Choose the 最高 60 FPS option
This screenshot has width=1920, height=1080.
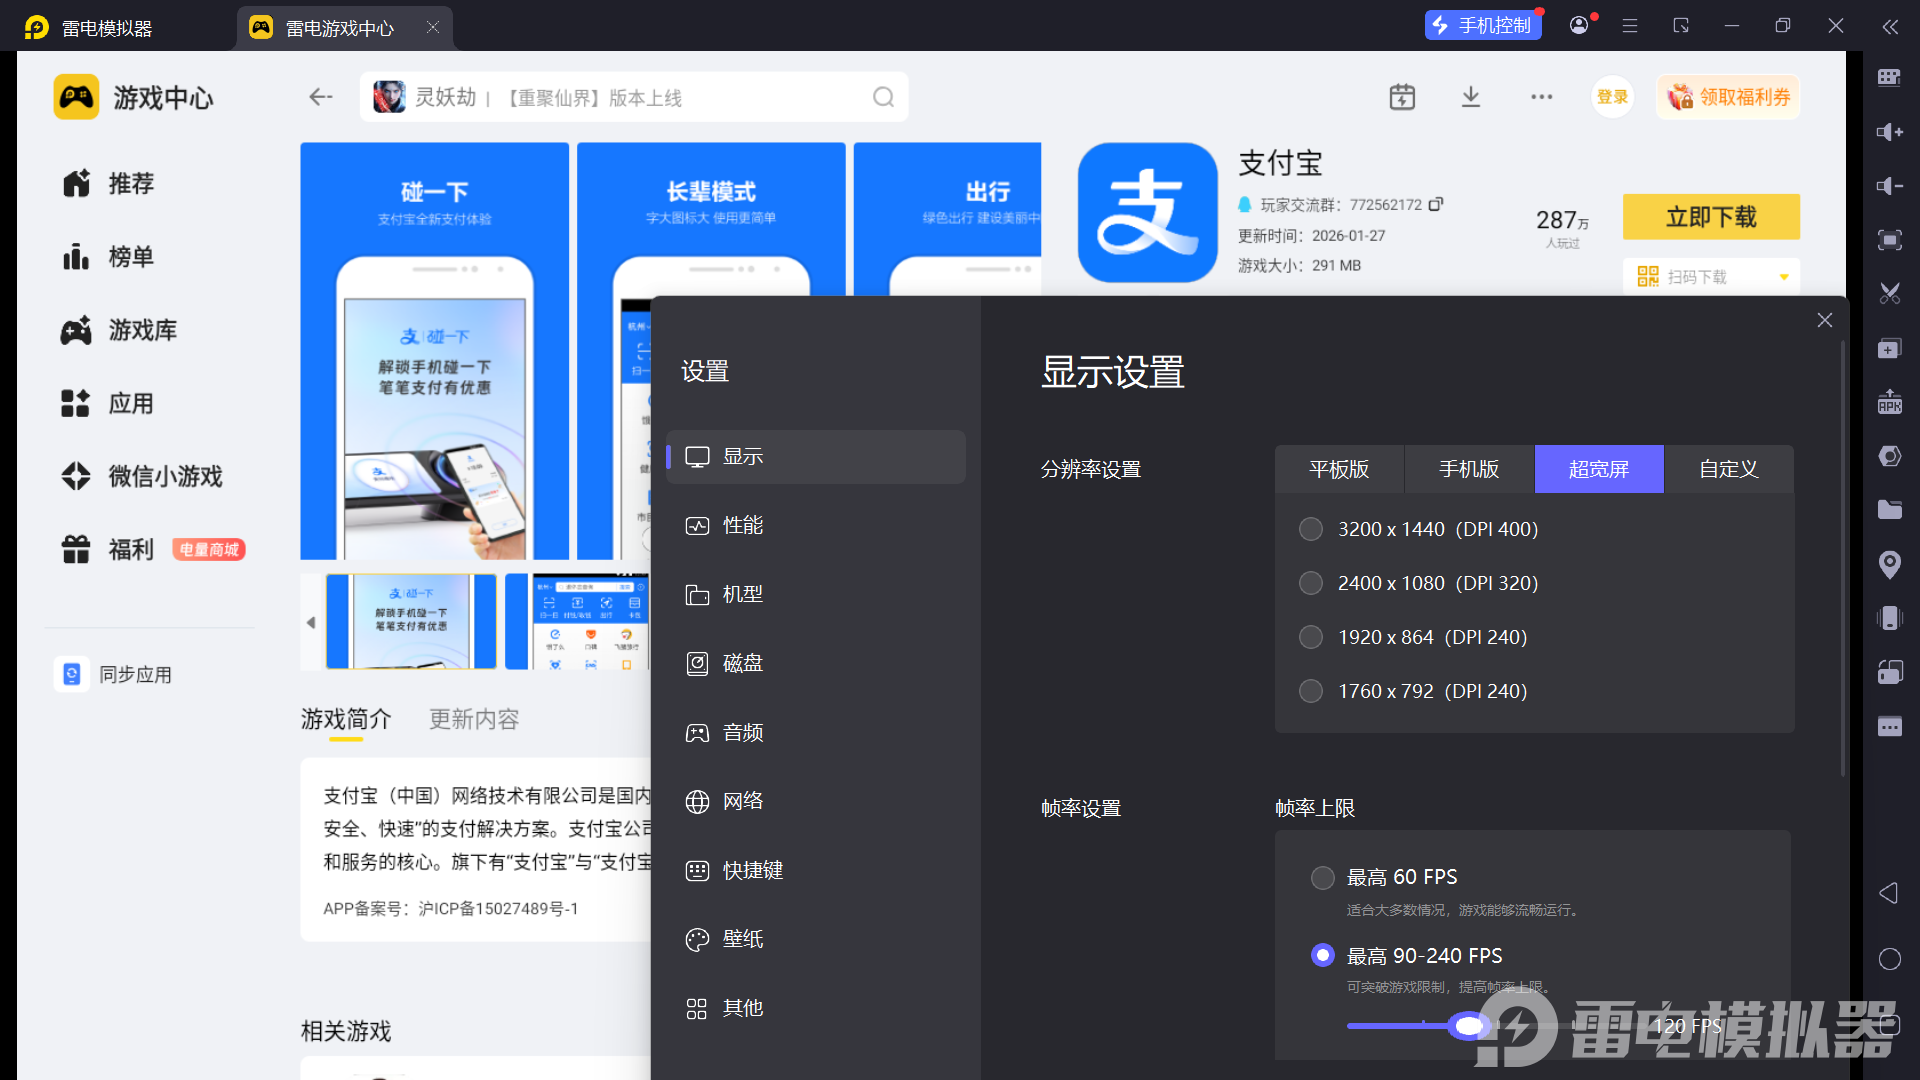point(1322,877)
